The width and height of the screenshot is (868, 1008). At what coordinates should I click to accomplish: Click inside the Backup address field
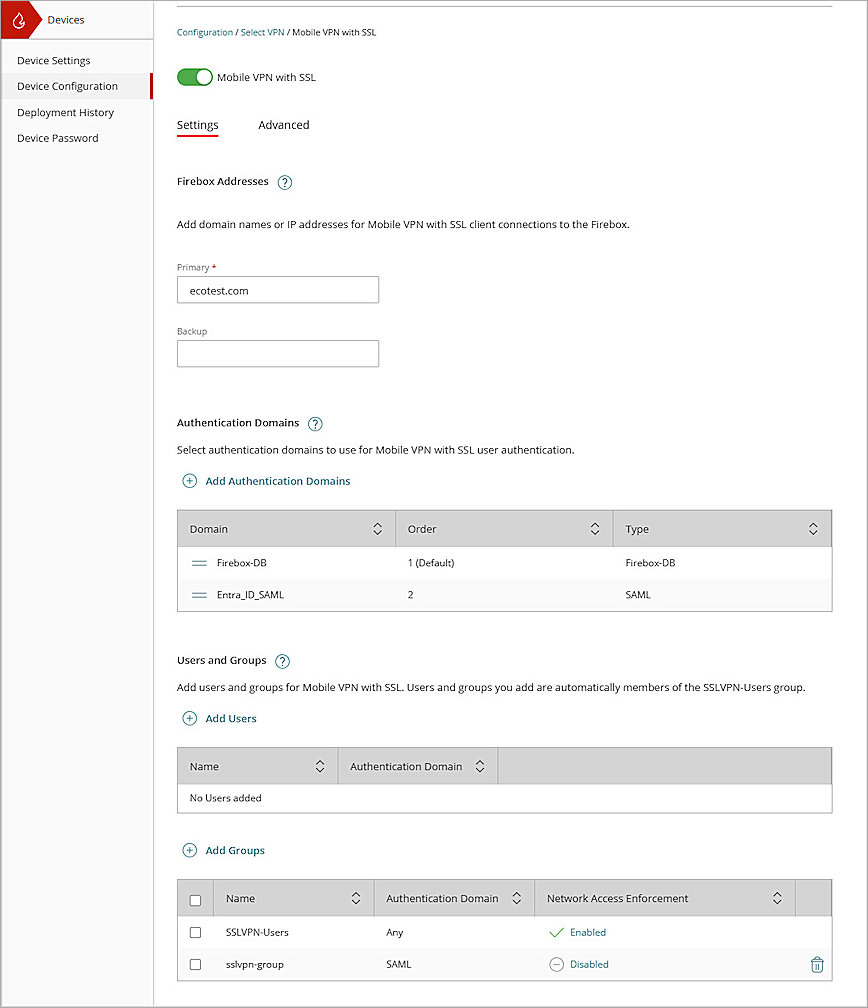click(x=278, y=353)
